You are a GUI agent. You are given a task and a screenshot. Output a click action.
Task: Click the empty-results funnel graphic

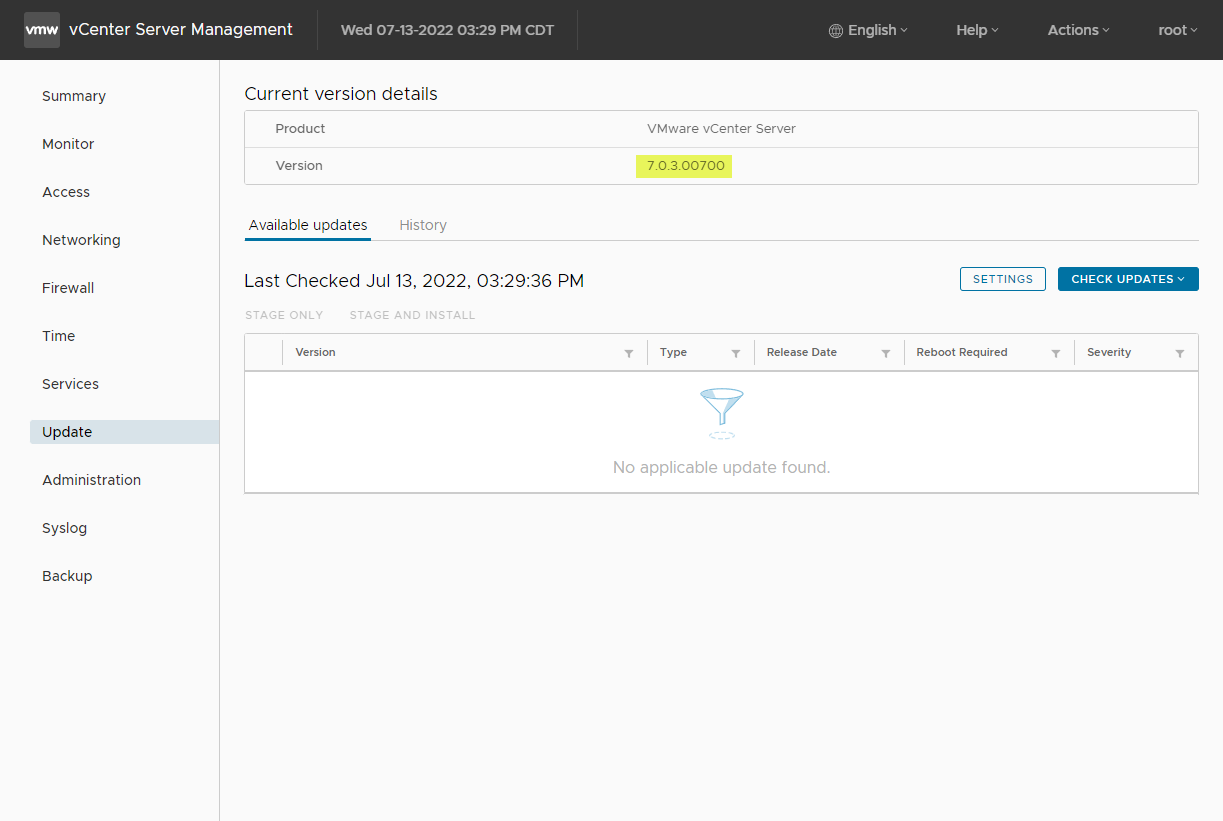[x=722, y=413]
